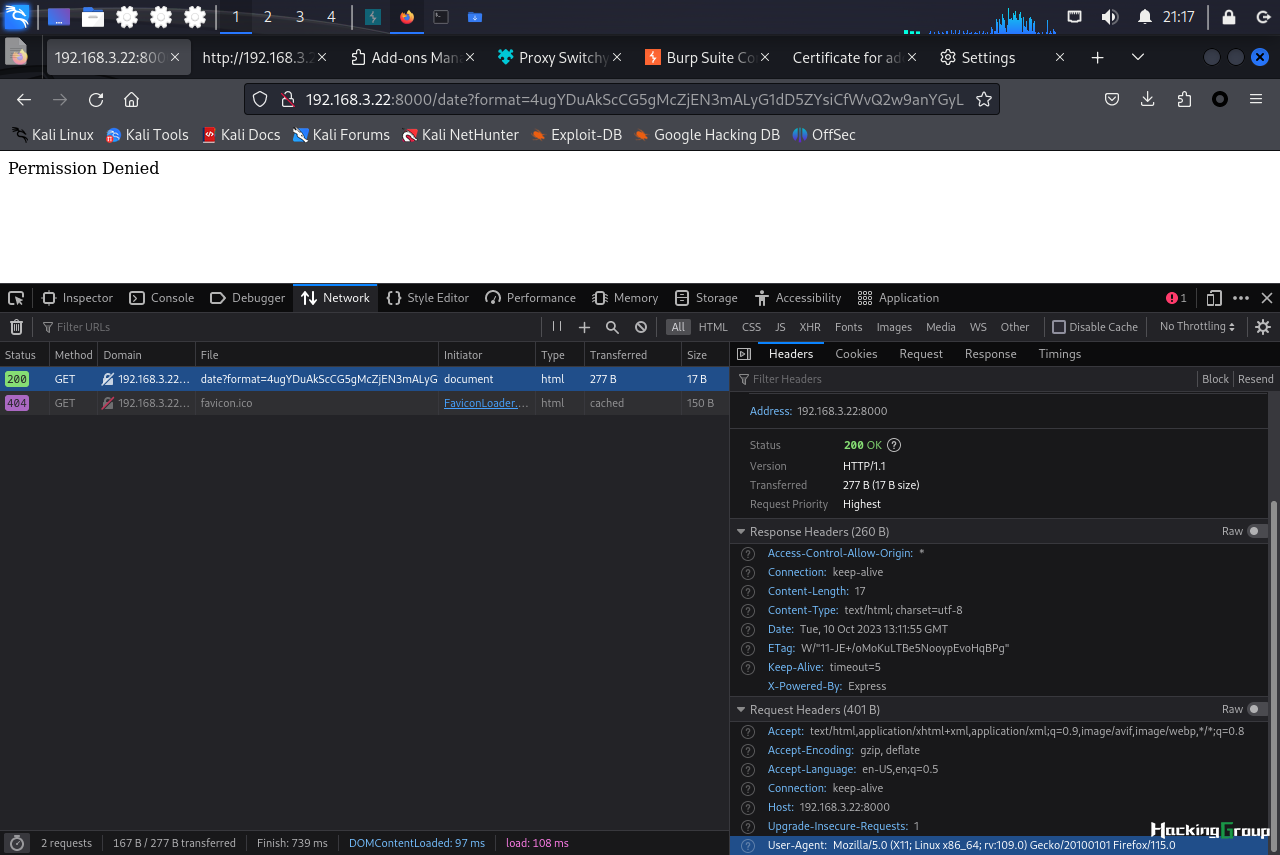
Task: Collapse the Response Headers section
Action: pyautogui.click(x=741, y=532)
